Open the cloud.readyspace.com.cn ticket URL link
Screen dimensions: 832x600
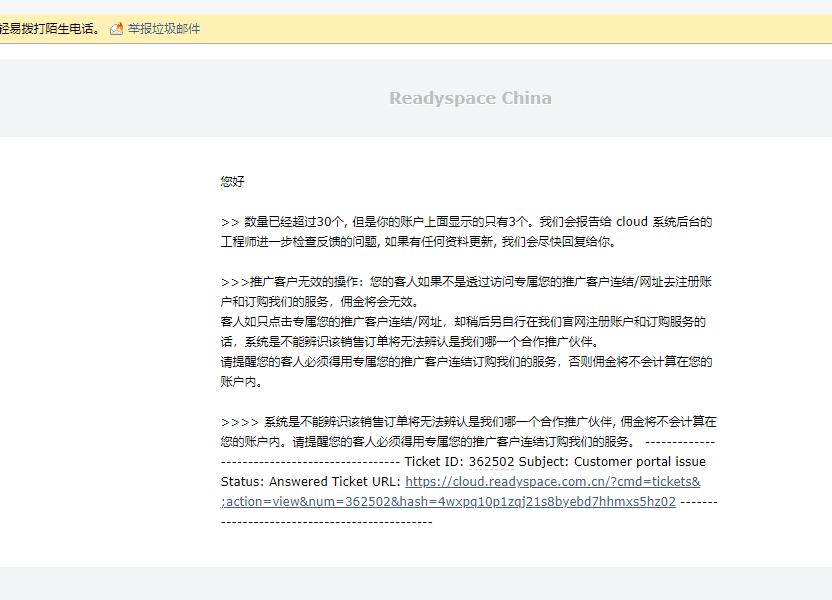(461, 491)
